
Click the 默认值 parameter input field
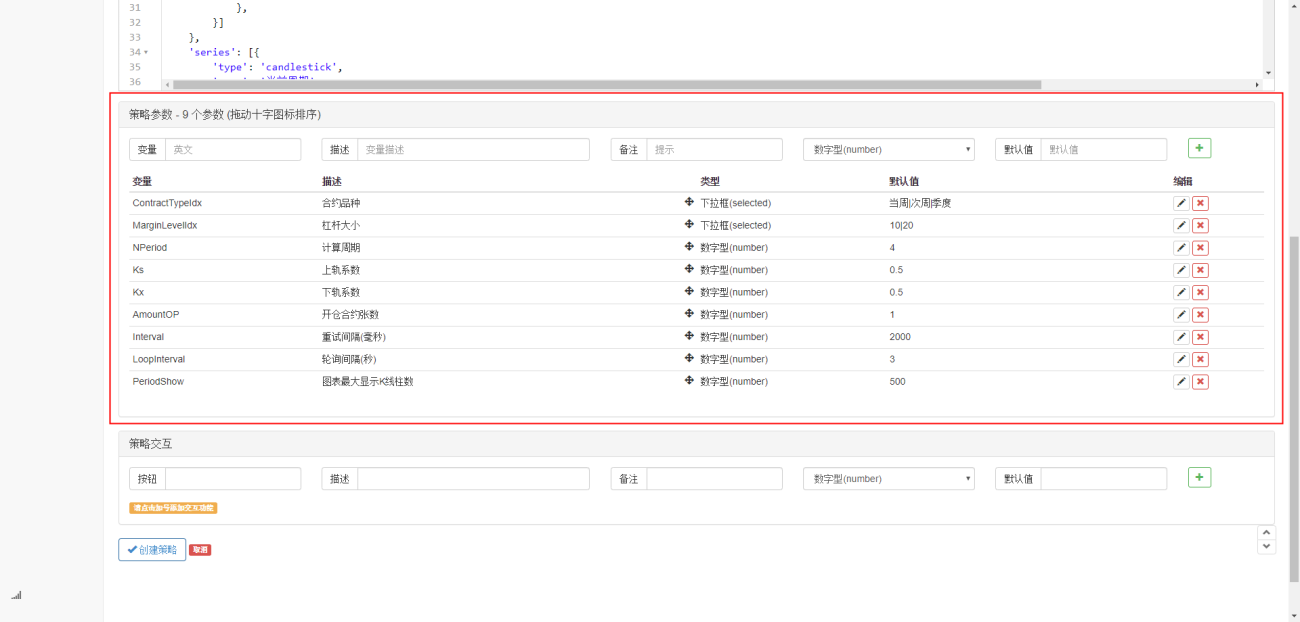1103,149
